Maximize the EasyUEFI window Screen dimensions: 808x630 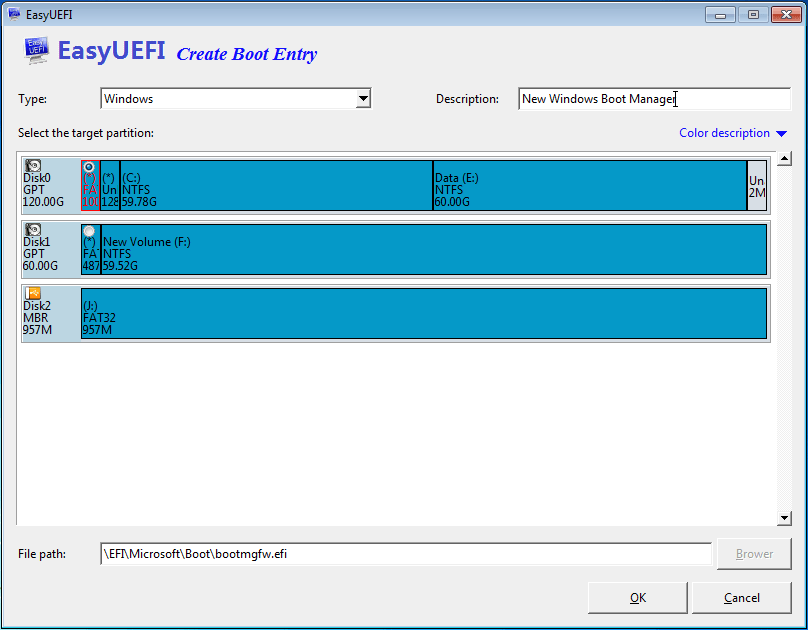tap(753, 15)
